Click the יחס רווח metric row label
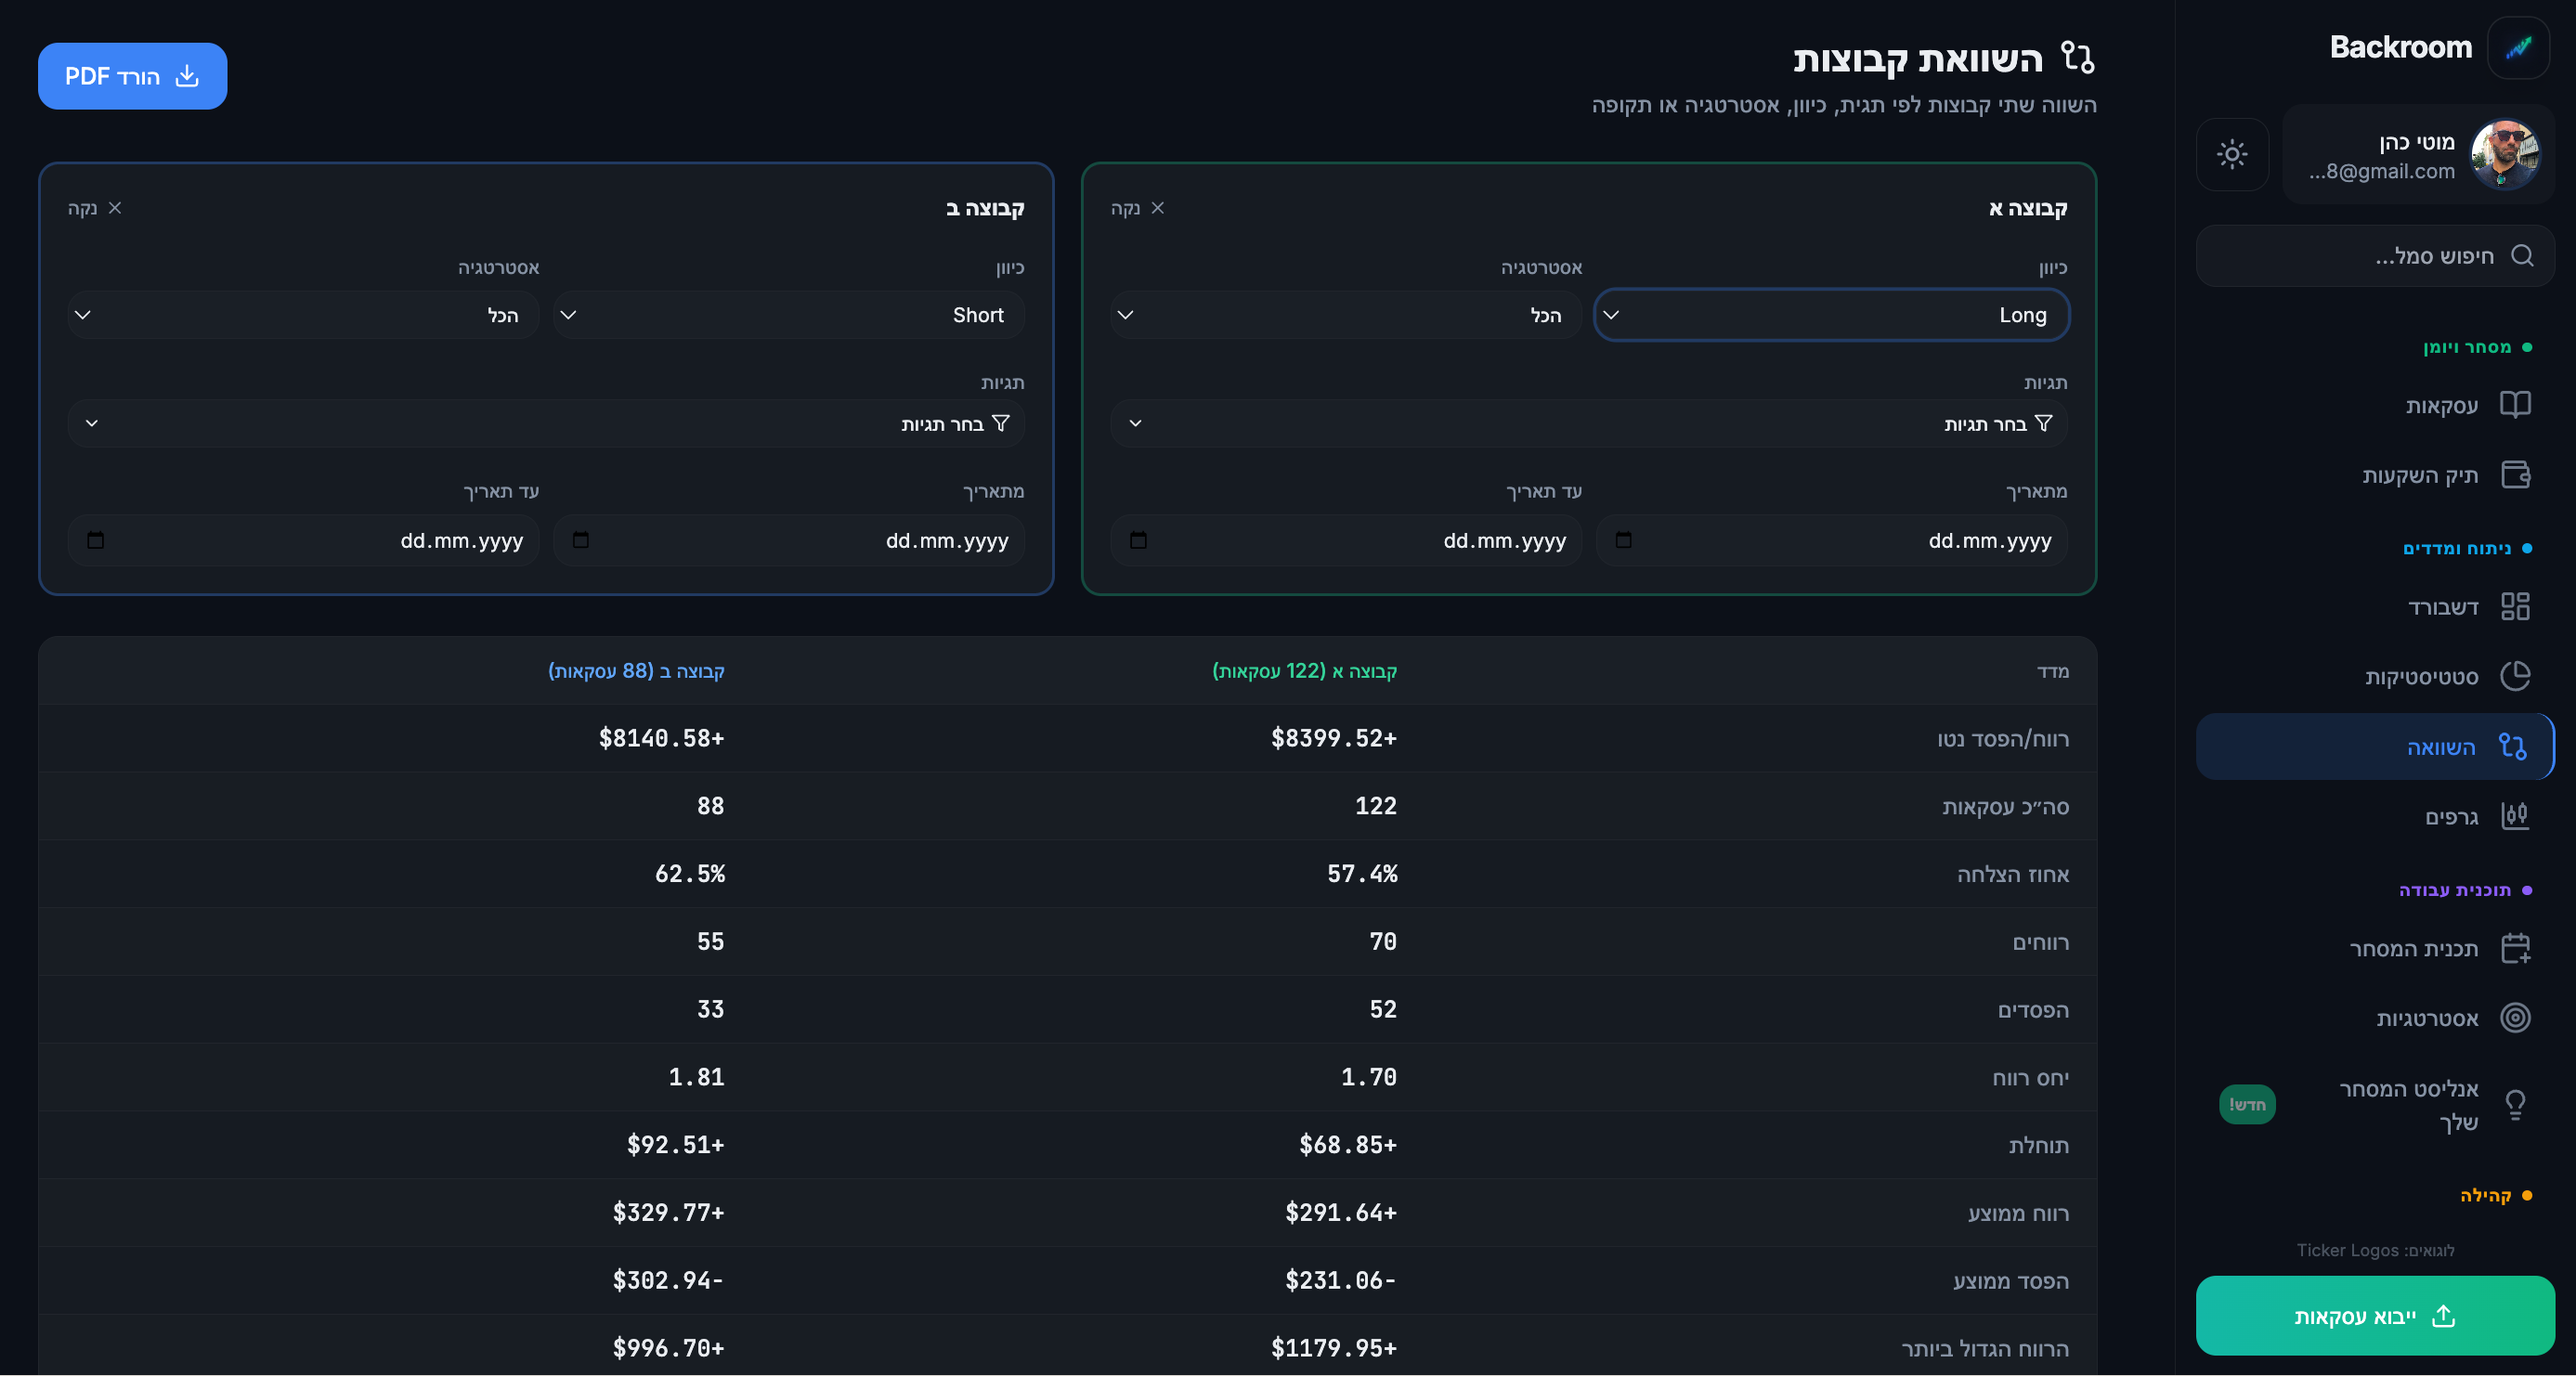 click(2030, 1078)
